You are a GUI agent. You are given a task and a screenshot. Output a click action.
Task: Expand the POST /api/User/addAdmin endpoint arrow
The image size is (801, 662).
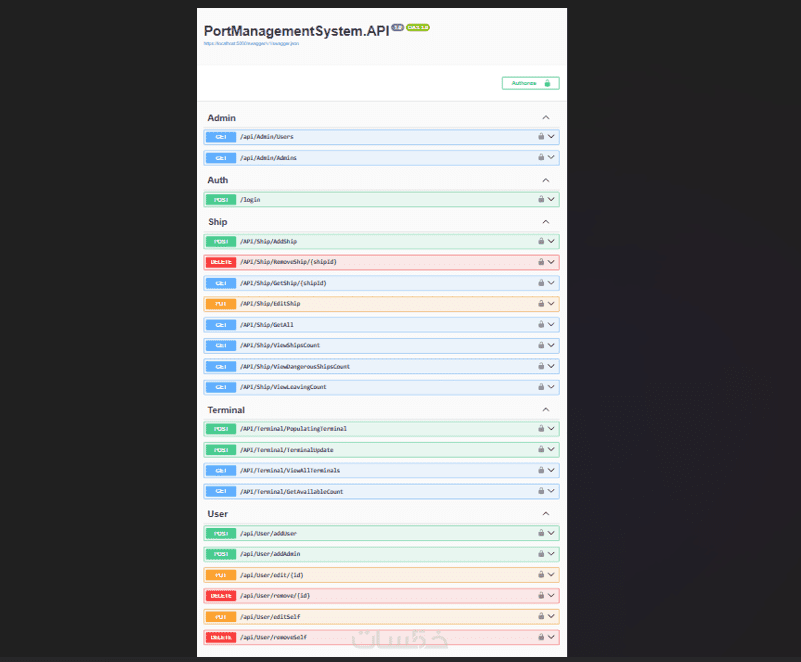coord(551,554)
